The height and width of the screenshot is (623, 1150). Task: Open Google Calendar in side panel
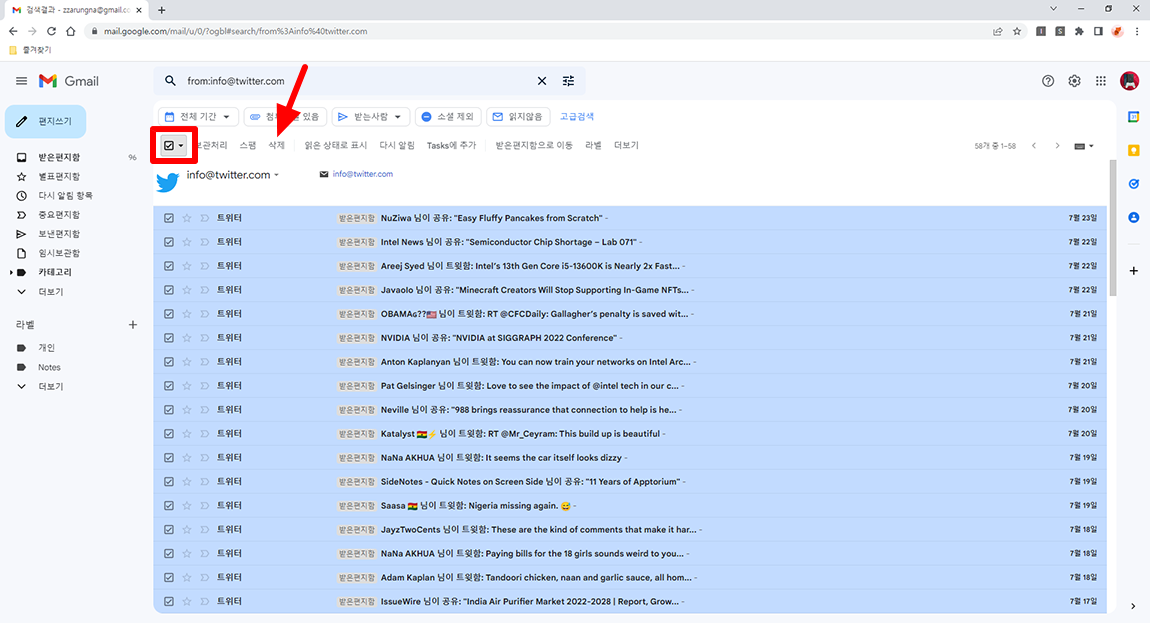1133,117
